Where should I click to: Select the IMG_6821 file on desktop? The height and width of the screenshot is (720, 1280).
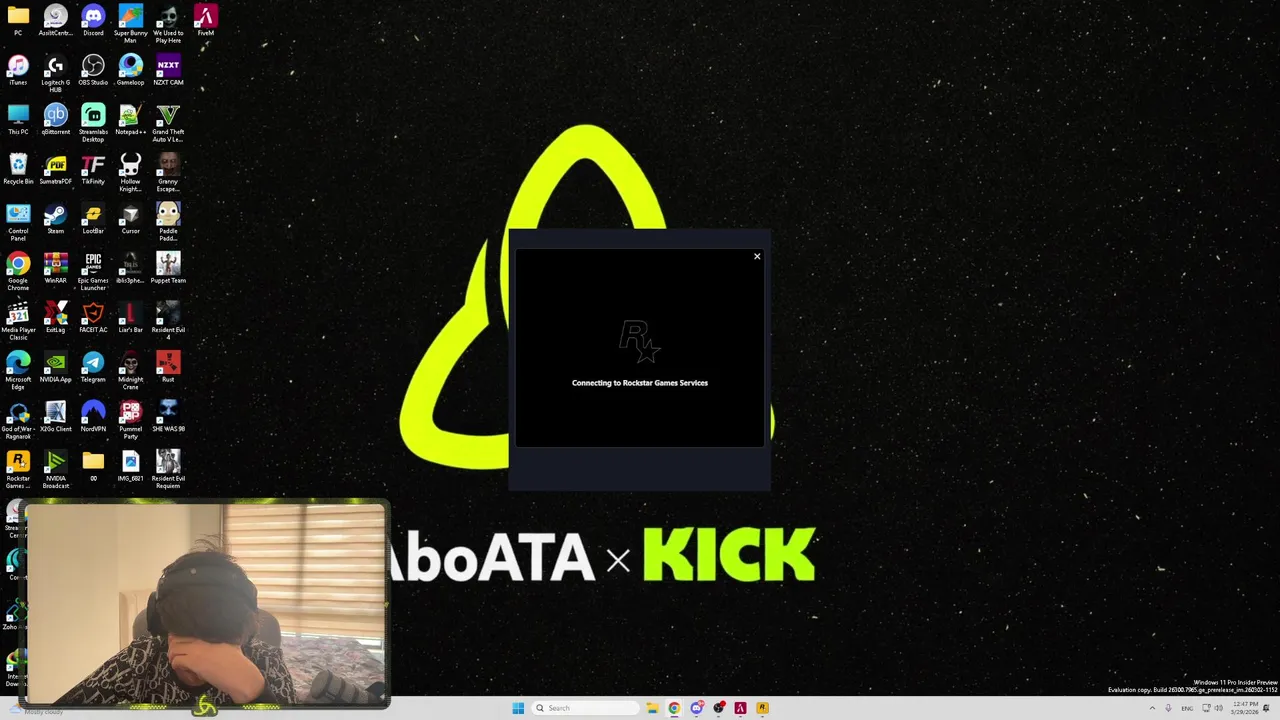[x=130, y=467]
